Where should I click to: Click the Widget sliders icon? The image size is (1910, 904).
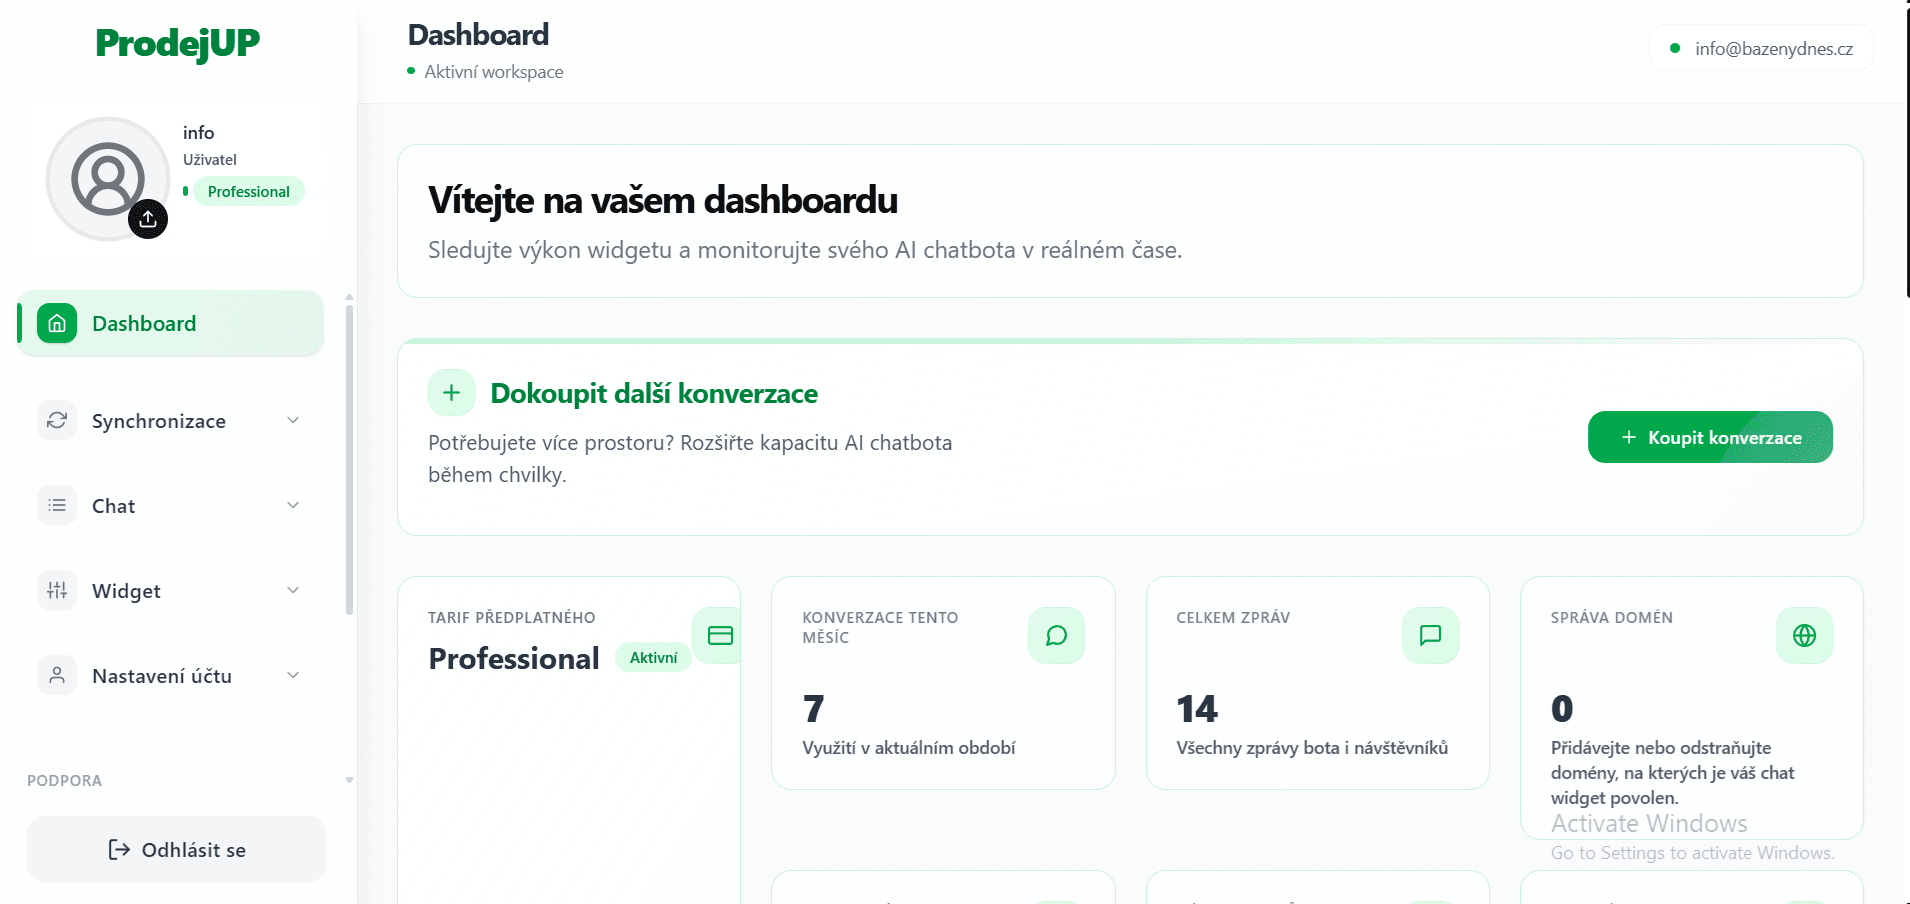click(x=56, y=590)
